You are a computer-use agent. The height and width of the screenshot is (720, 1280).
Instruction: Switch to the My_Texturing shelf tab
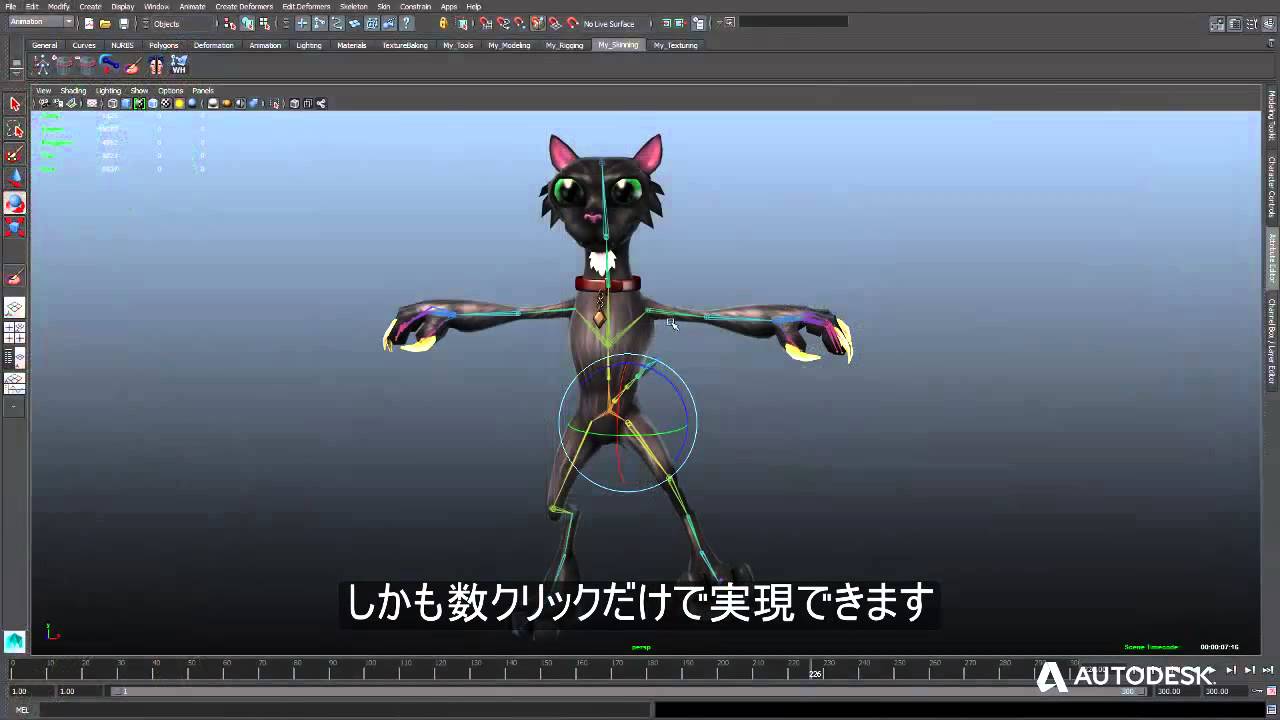(x=675, y=45)
